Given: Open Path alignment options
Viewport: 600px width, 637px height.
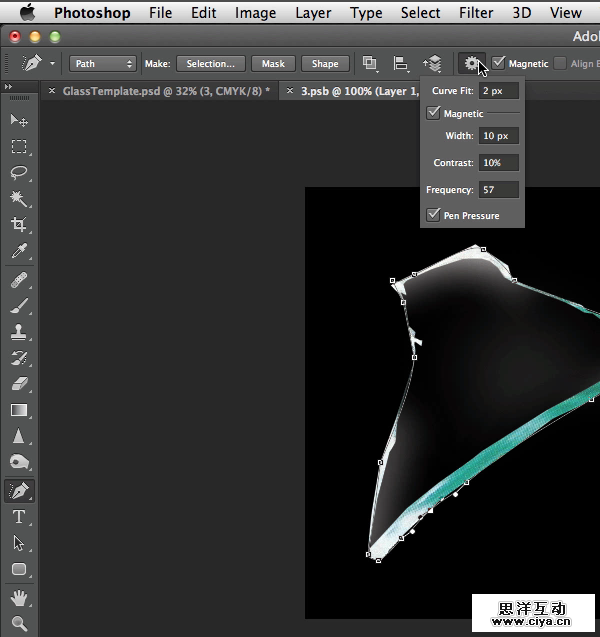Looking at the screenshot, I should pyautogui.click(x=401, y=63).
